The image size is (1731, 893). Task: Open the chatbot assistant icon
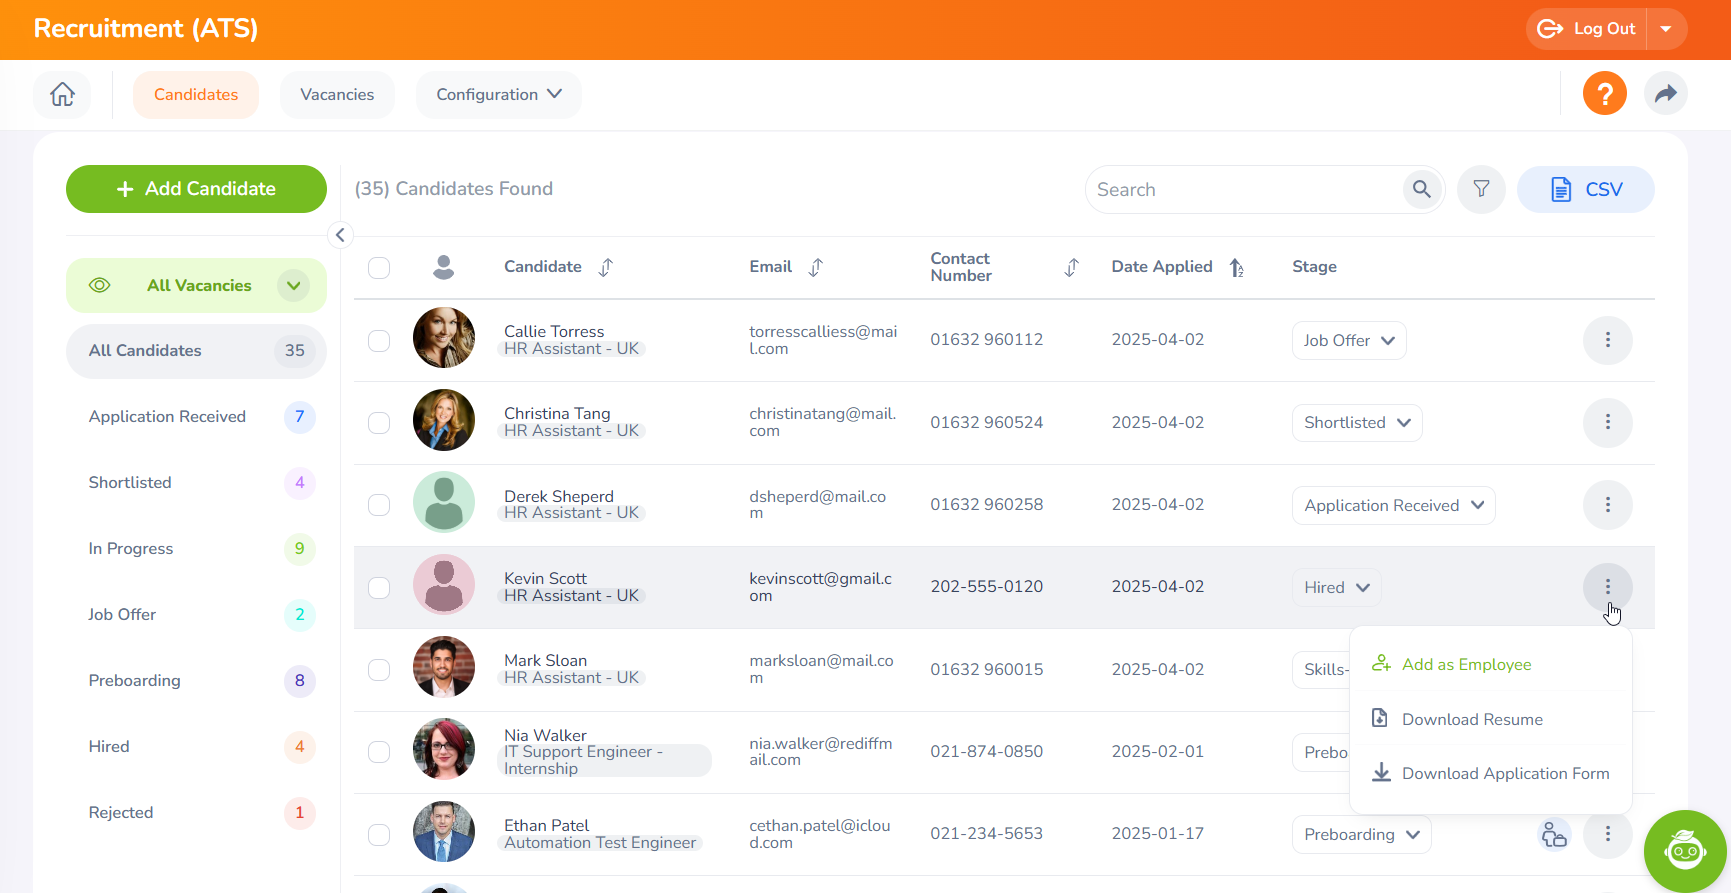[x=1684, y=851]
